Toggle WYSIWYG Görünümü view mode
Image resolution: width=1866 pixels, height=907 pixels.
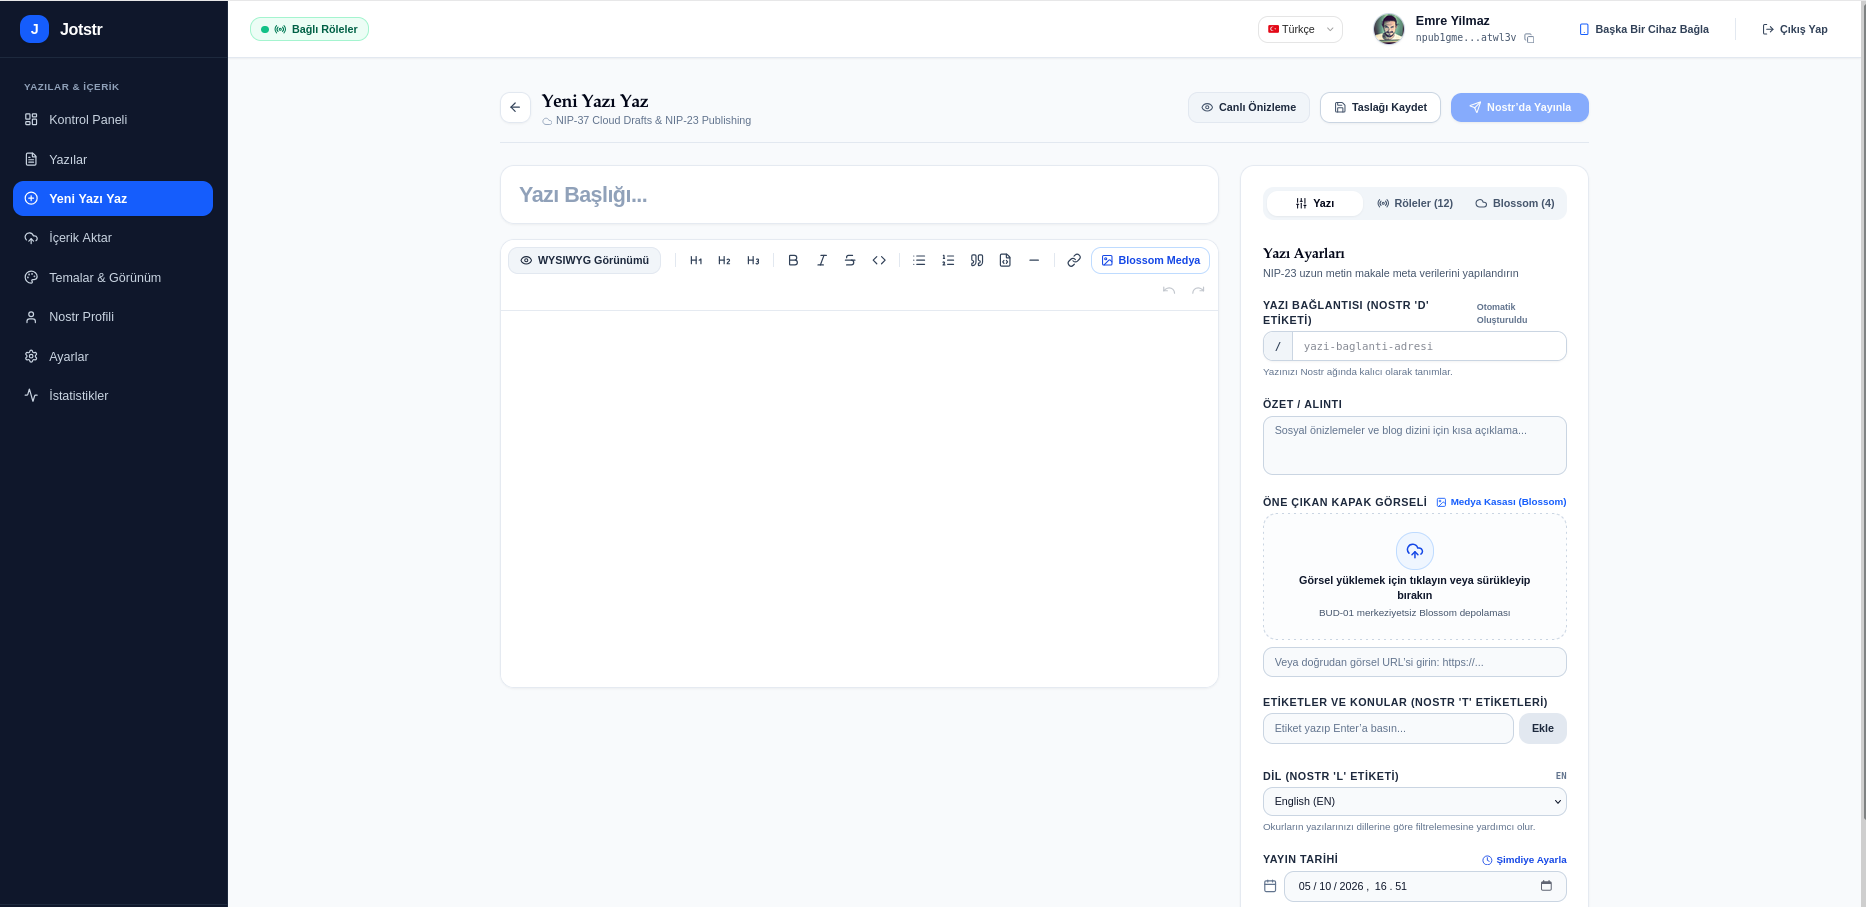[x=585, y=260]
